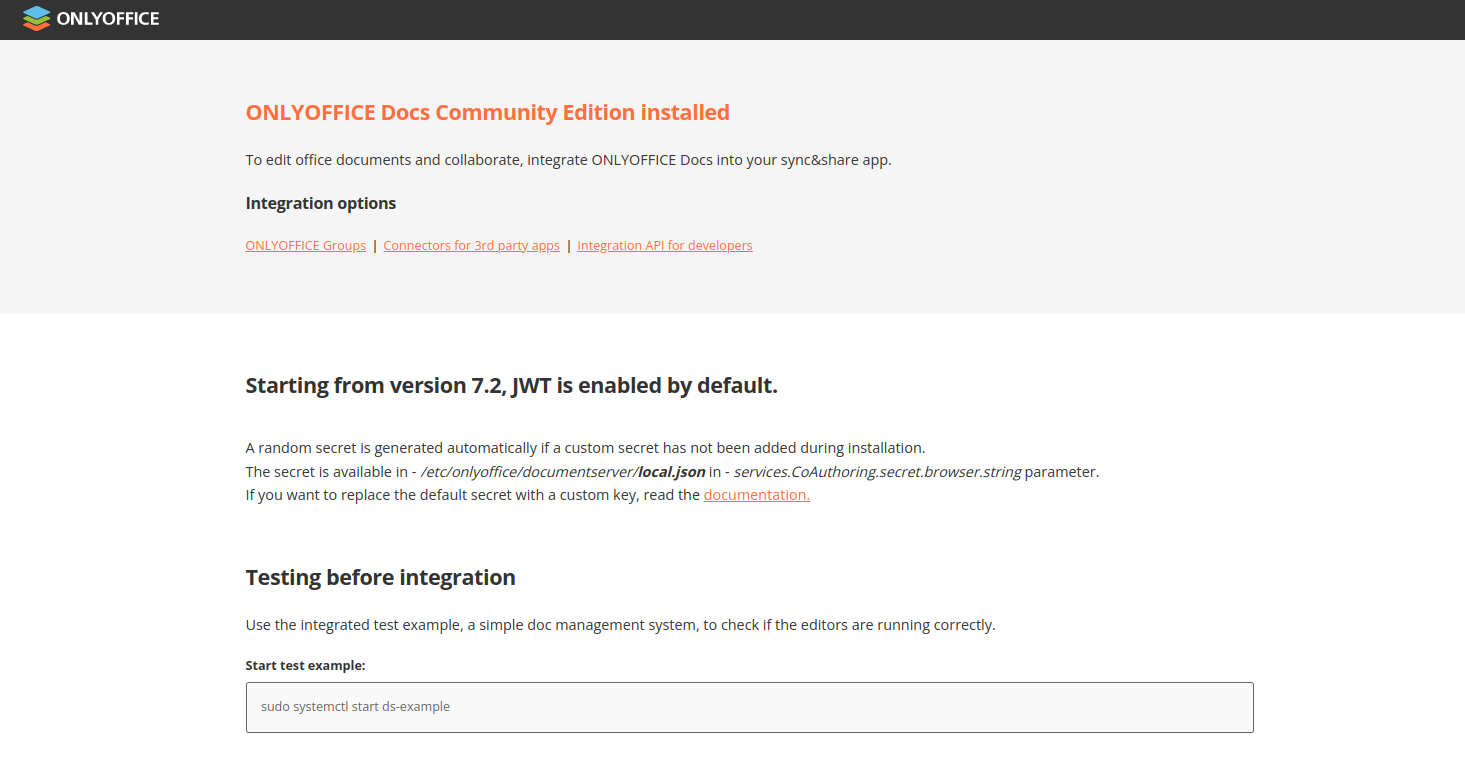The height and width of the screenshot is (765, 1465).
Task: Click the Integration options subheading
Action: 320,203
